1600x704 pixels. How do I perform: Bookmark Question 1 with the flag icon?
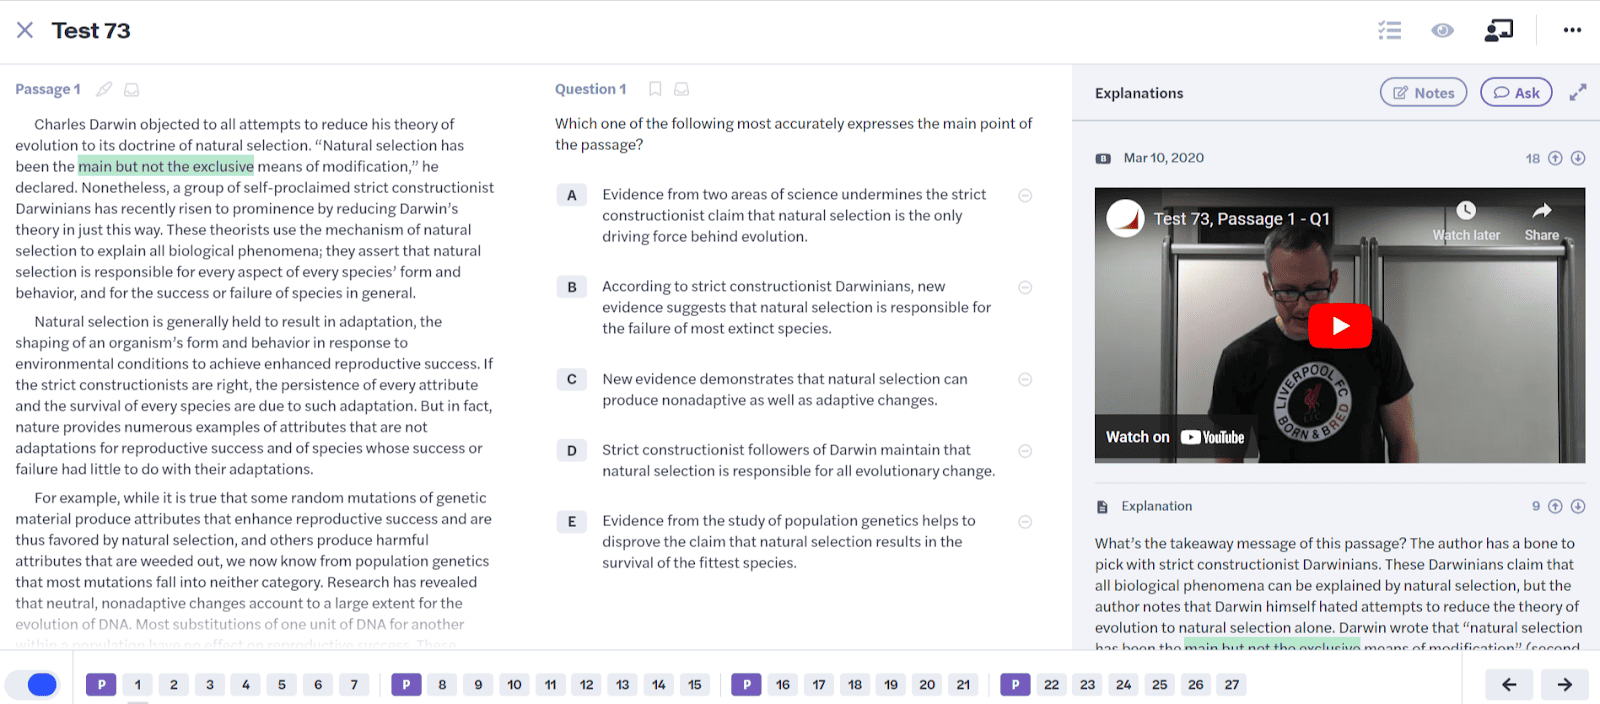coord(655,89)
